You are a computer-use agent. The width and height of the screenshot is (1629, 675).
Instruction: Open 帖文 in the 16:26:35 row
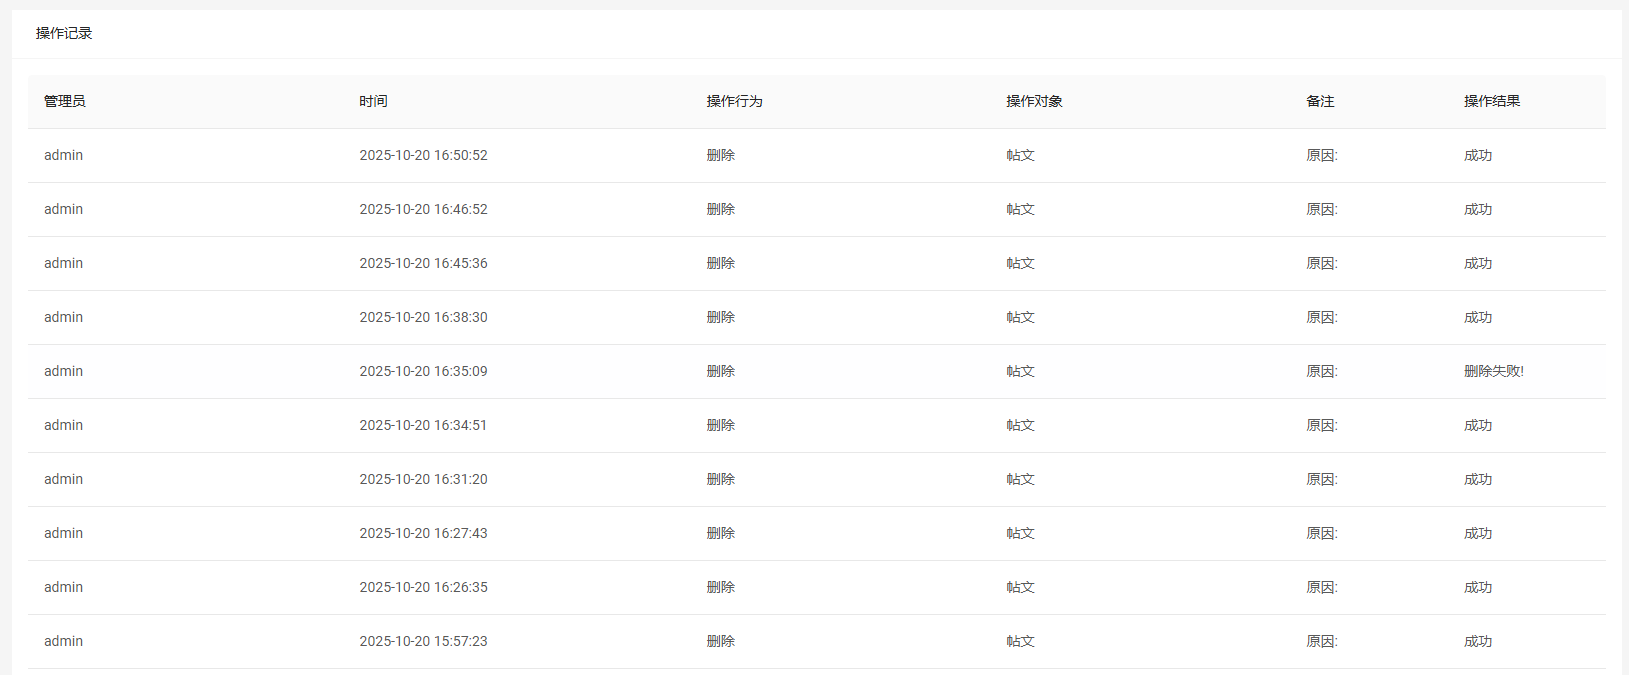(x=1020, y=587)
